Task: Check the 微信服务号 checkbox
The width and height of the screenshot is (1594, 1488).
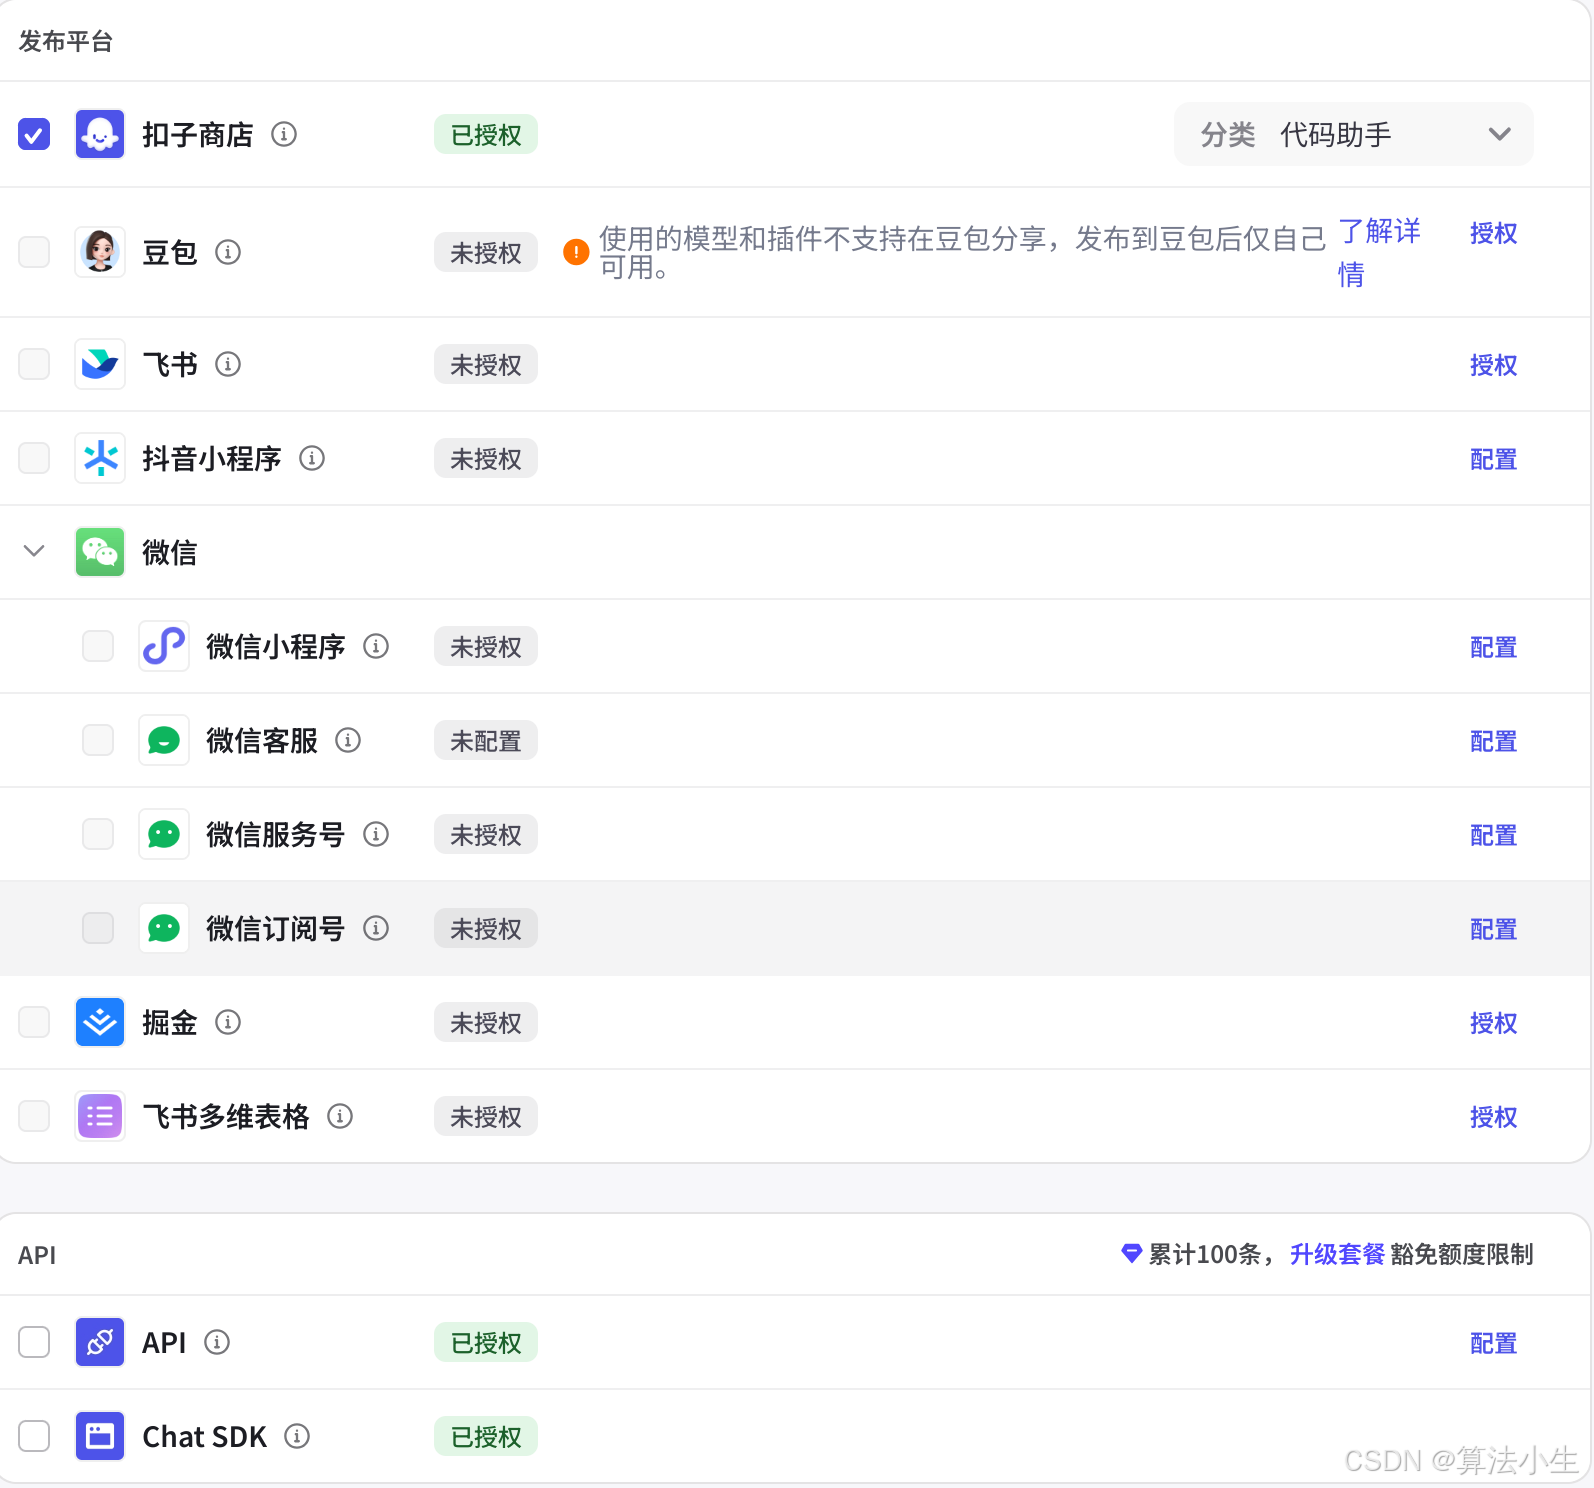Action: tap(98, 834)
